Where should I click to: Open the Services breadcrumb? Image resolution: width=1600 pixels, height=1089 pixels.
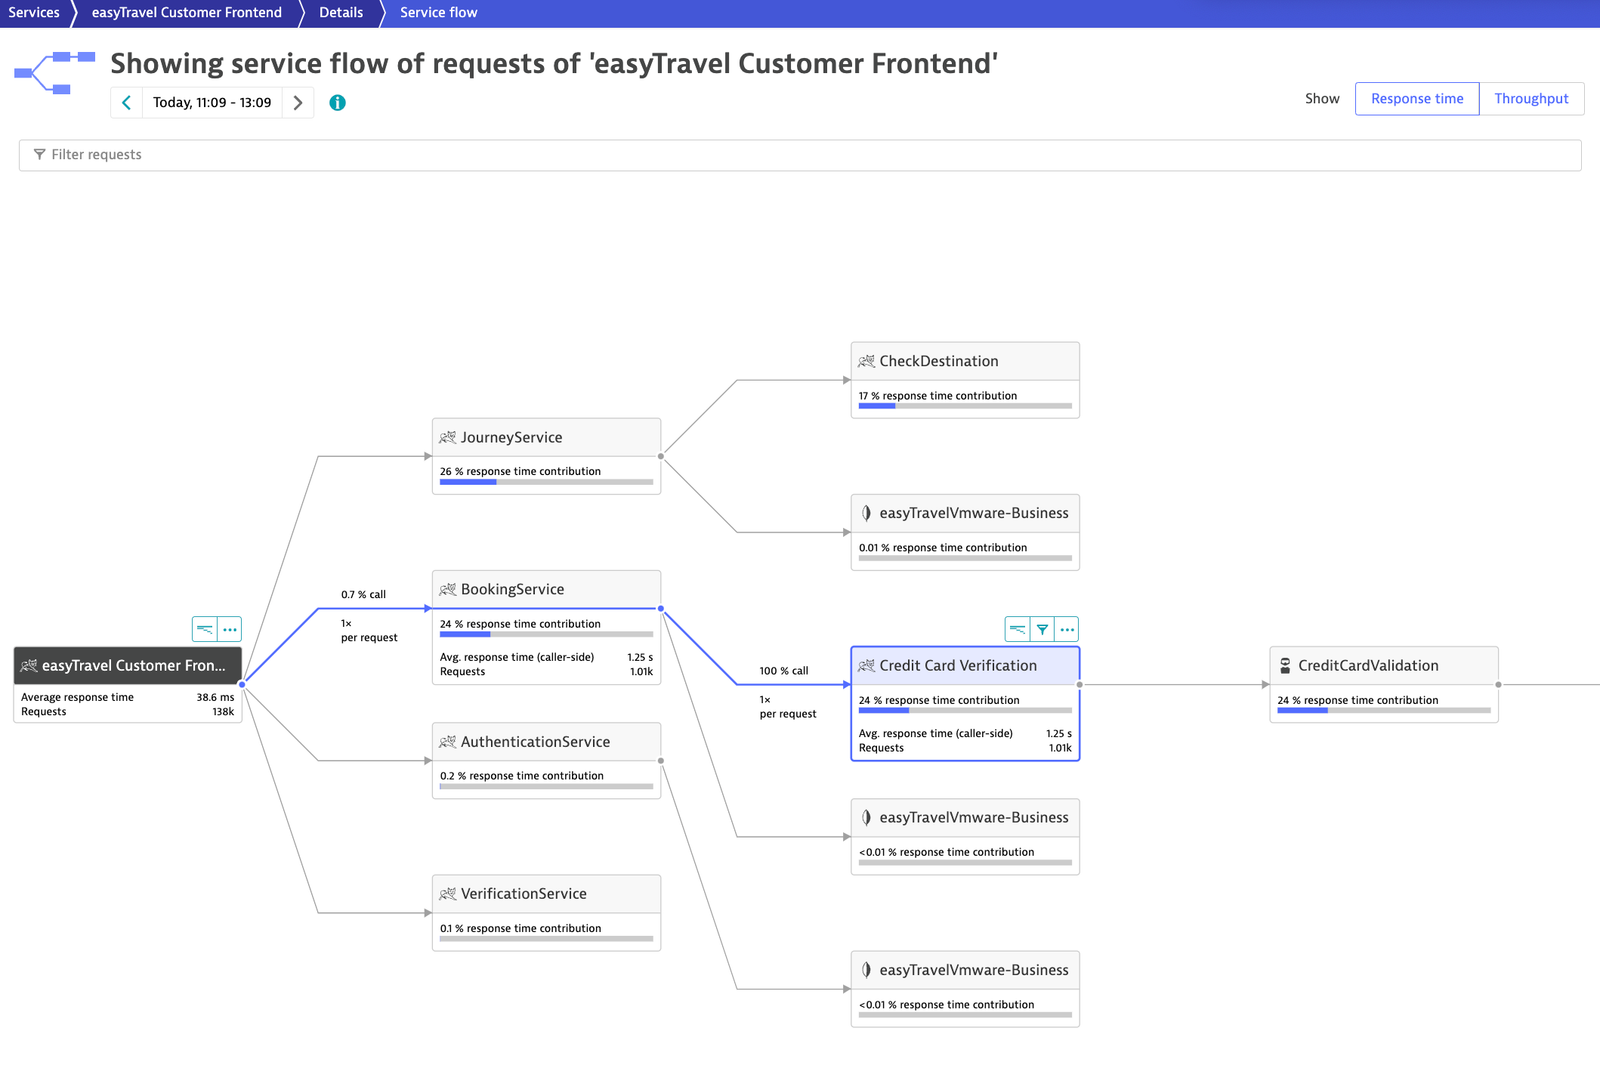[x=34, y=13]
